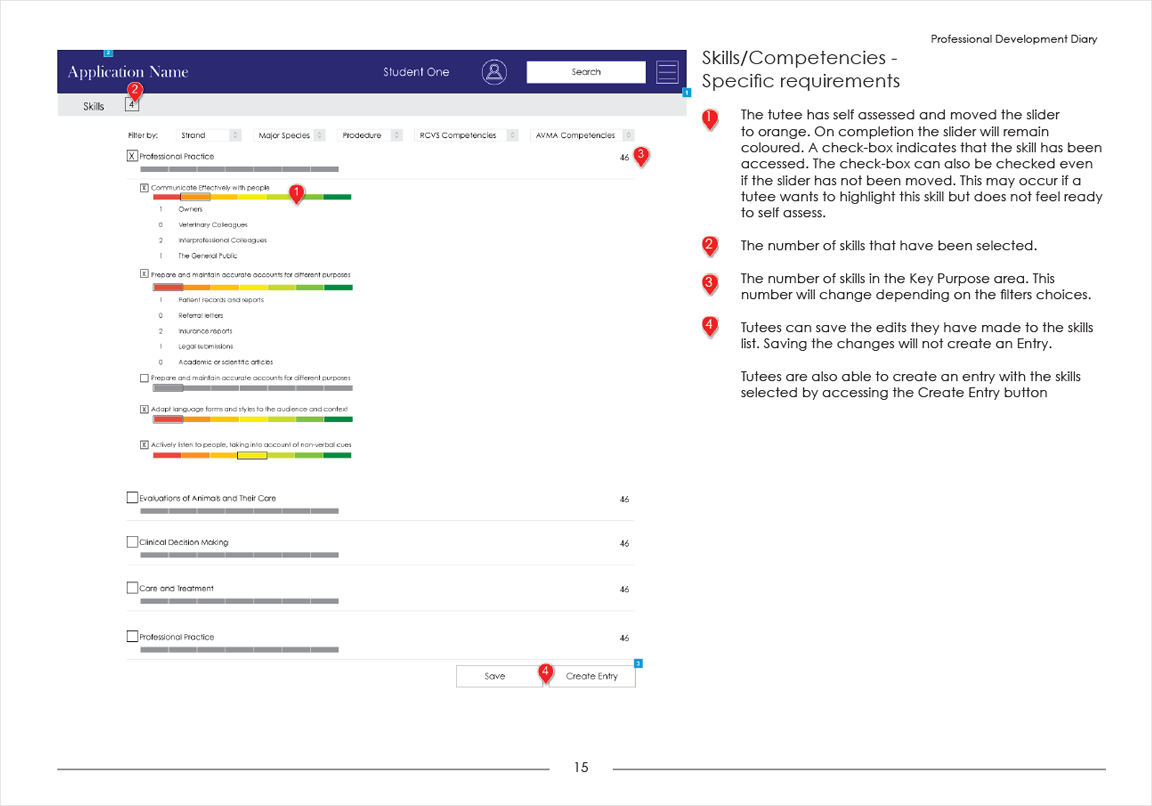This screenshot has width=1152, height=806.
Task: Uncheck Adapt language forms and styles checkbox
Action: tap(145, 409)
